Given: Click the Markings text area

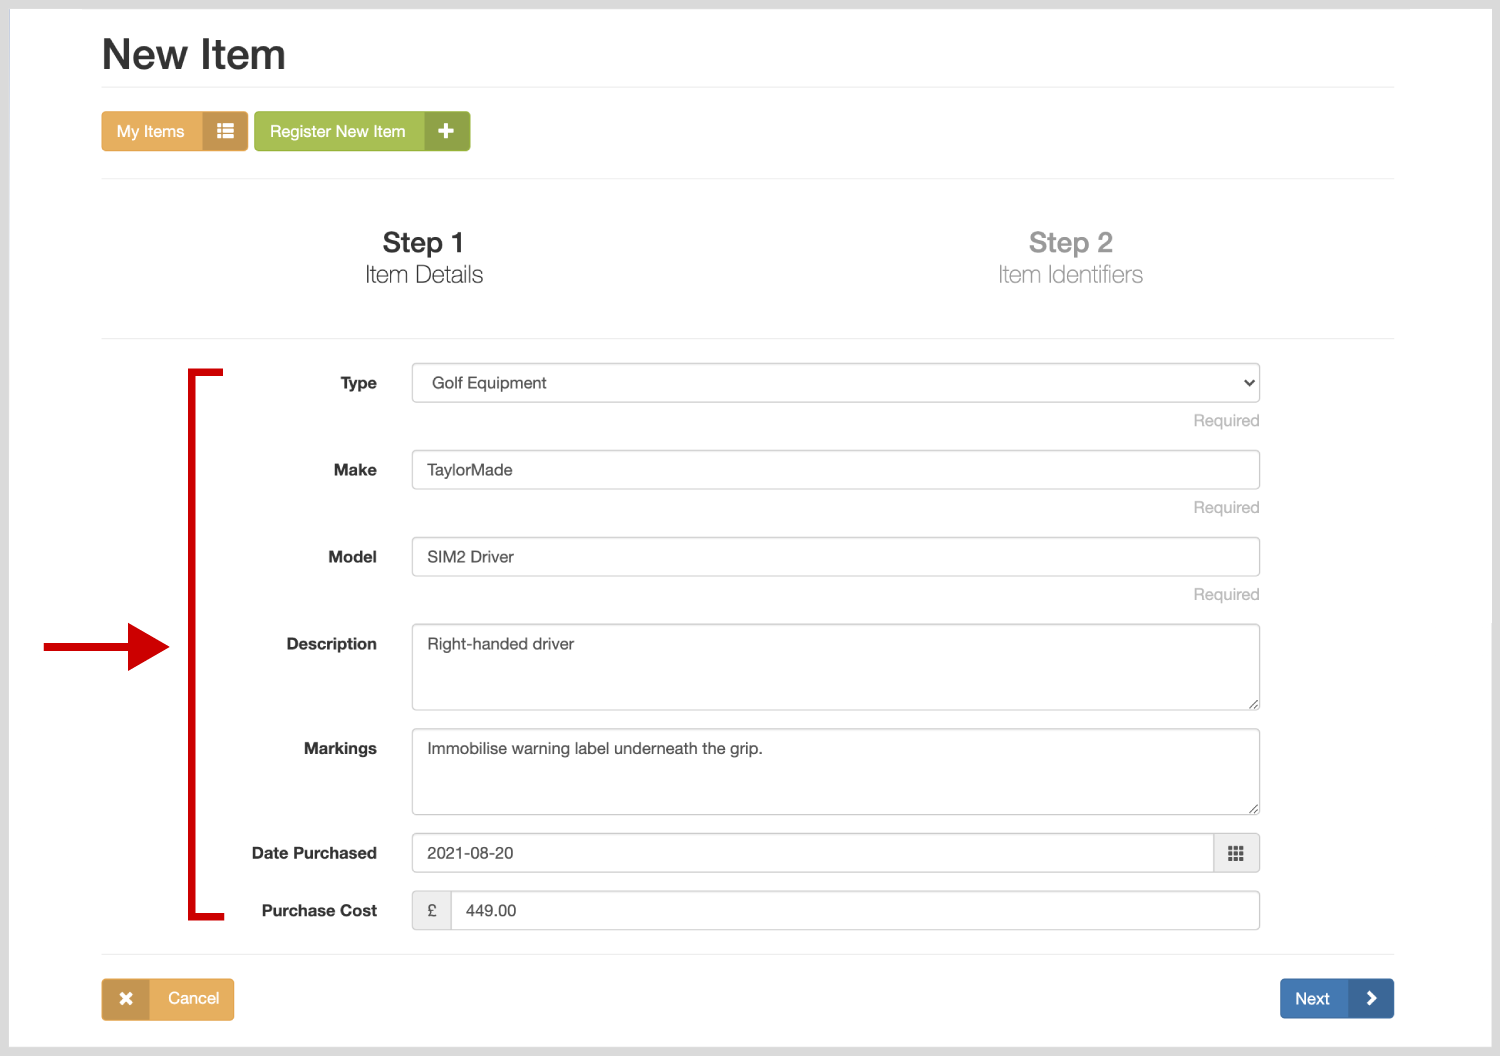Looking at the screenshot, I should pyautogui.click(x=835, y=771).
